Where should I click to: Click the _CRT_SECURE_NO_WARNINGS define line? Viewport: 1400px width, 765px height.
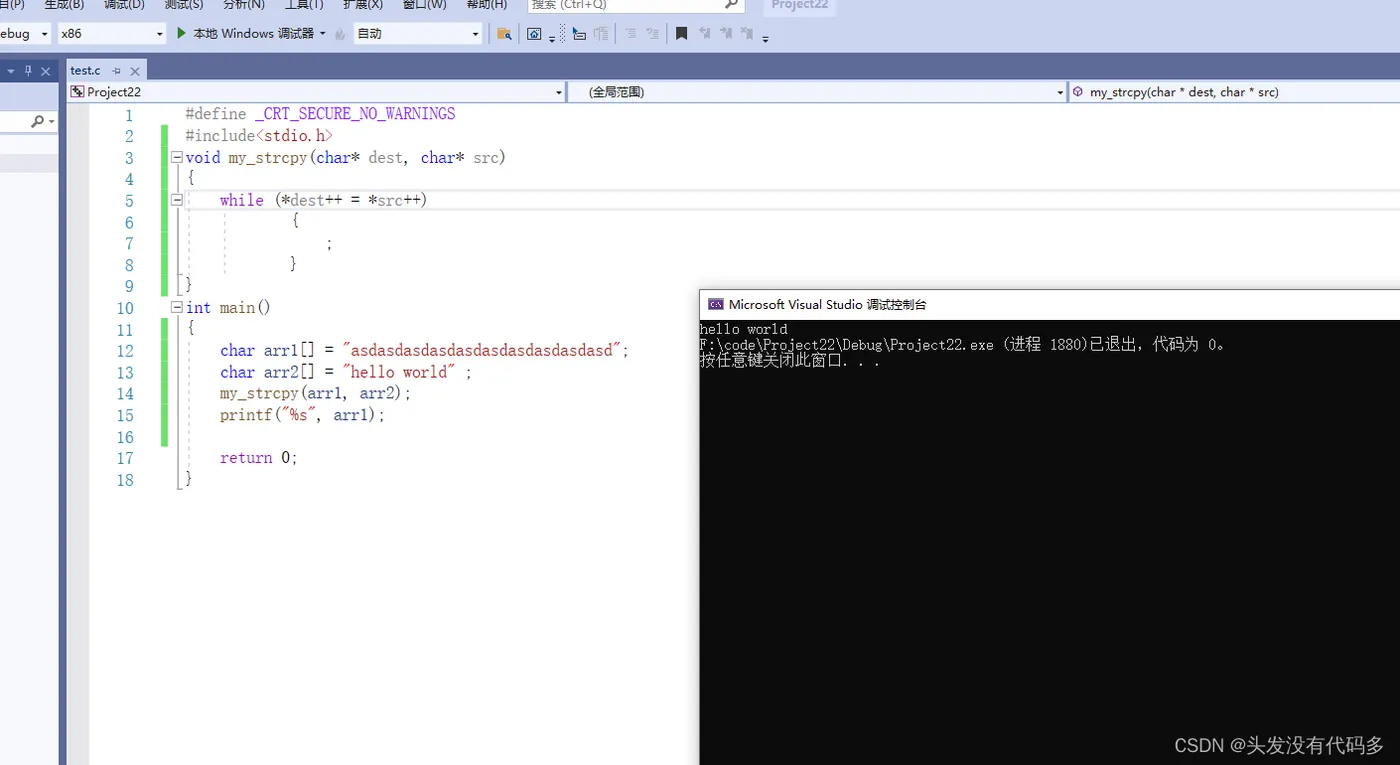(x=320, y=114)
